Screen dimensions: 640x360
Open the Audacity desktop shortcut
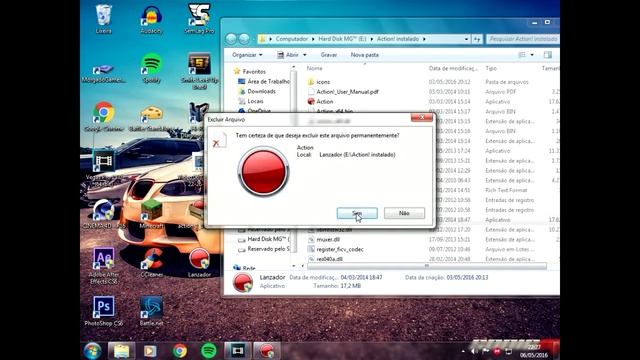click(151, 20)
